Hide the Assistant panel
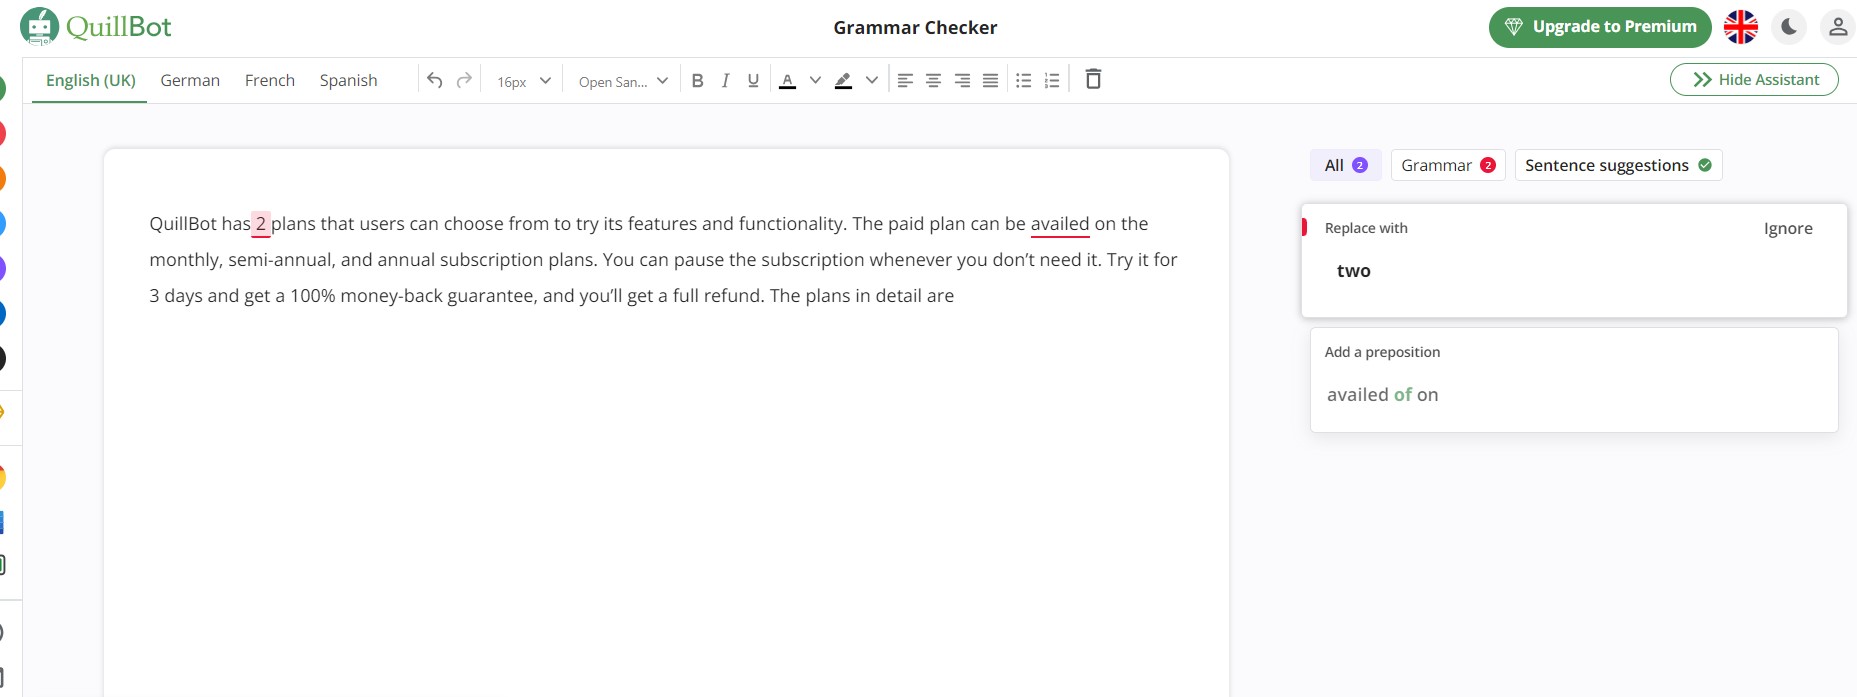This screenshot has height=697, width=1857. pyautogui.click(x=1754, y=80)
